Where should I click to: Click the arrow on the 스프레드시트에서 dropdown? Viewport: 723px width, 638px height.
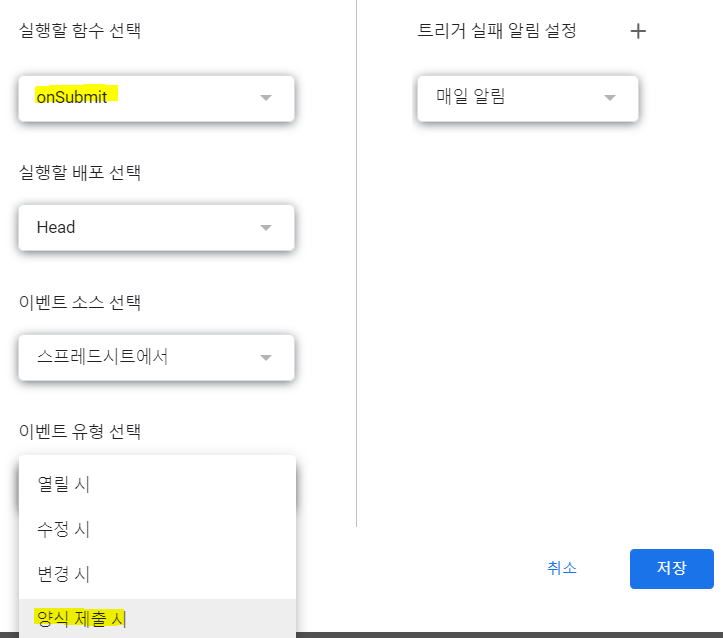266,358
